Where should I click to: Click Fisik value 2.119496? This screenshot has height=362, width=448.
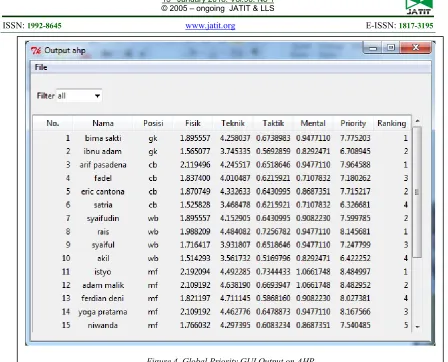[195, 165]
